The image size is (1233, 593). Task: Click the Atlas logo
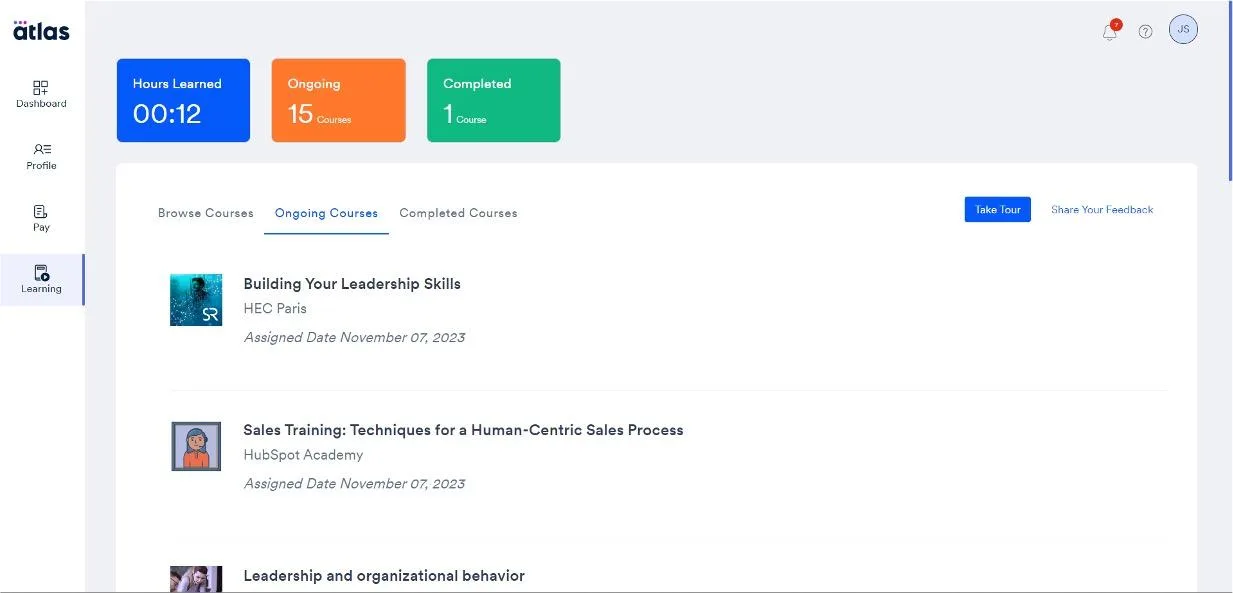[41, 29]
